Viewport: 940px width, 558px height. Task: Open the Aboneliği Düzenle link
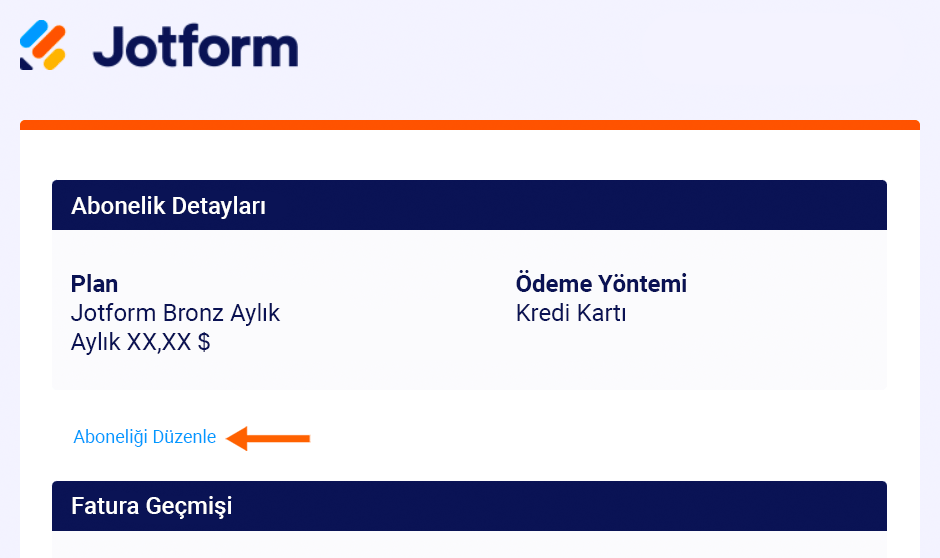(x=144, y=437)
